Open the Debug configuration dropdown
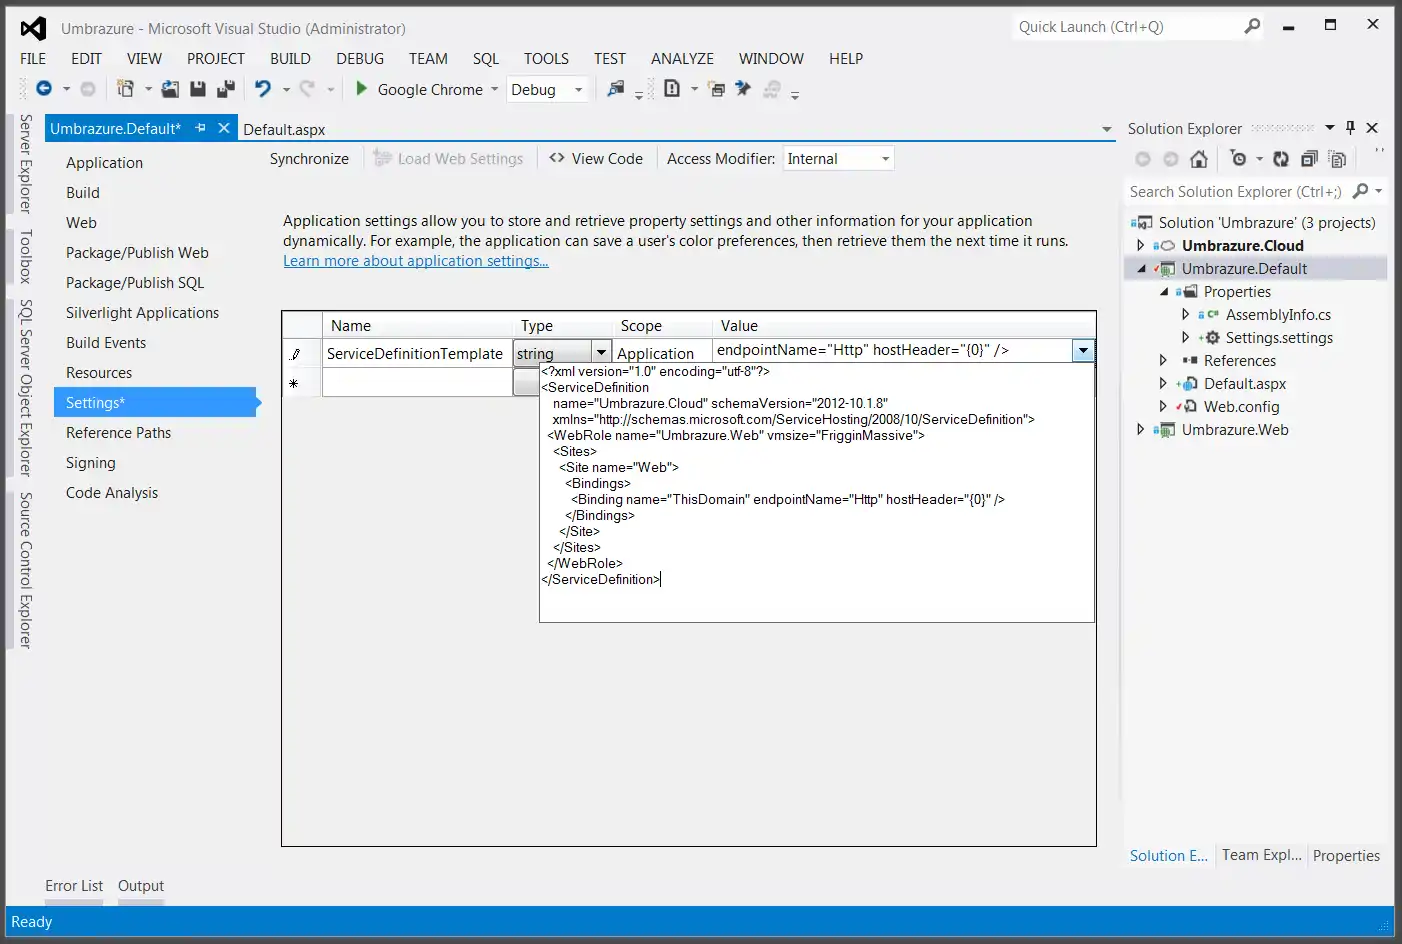Image resolution: width=1402 pixels, height=944 pixels. pos(578,89)
